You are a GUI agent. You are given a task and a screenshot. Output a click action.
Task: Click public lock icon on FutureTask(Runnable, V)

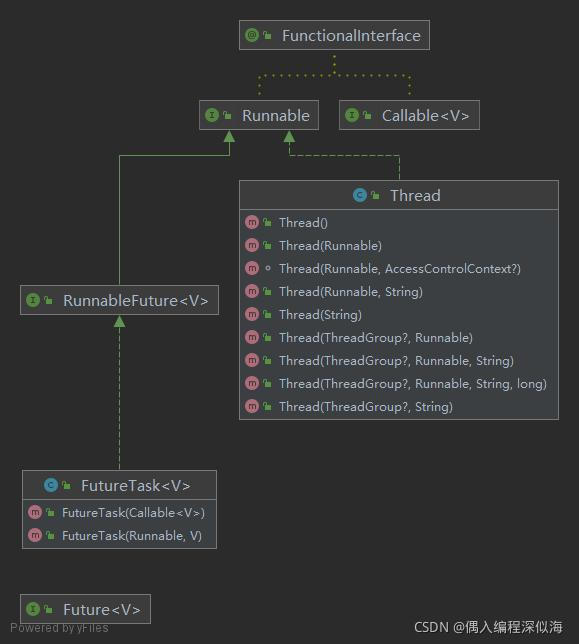(51, 536)
